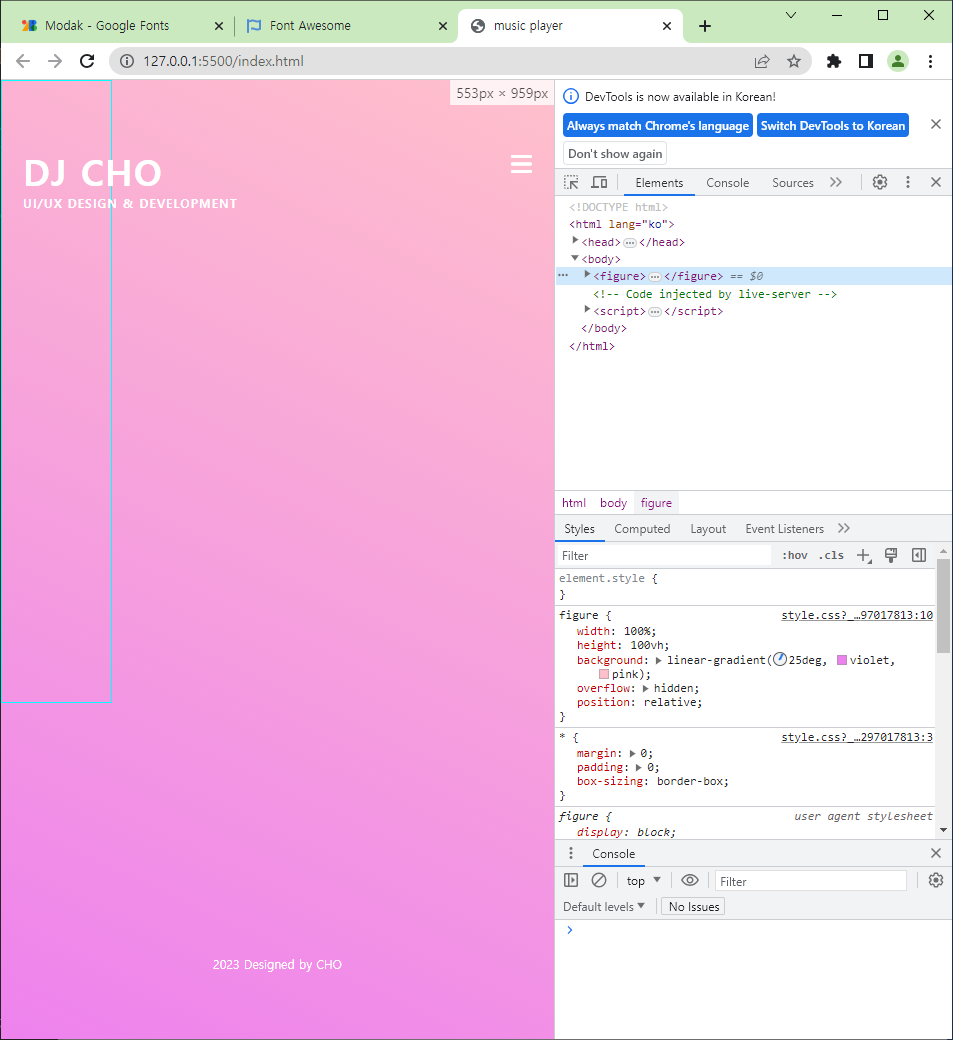The width and height of the screenshot is (953, 1040).
Task: Open Console drawer three-dot menu
Action: click(571, 853)
